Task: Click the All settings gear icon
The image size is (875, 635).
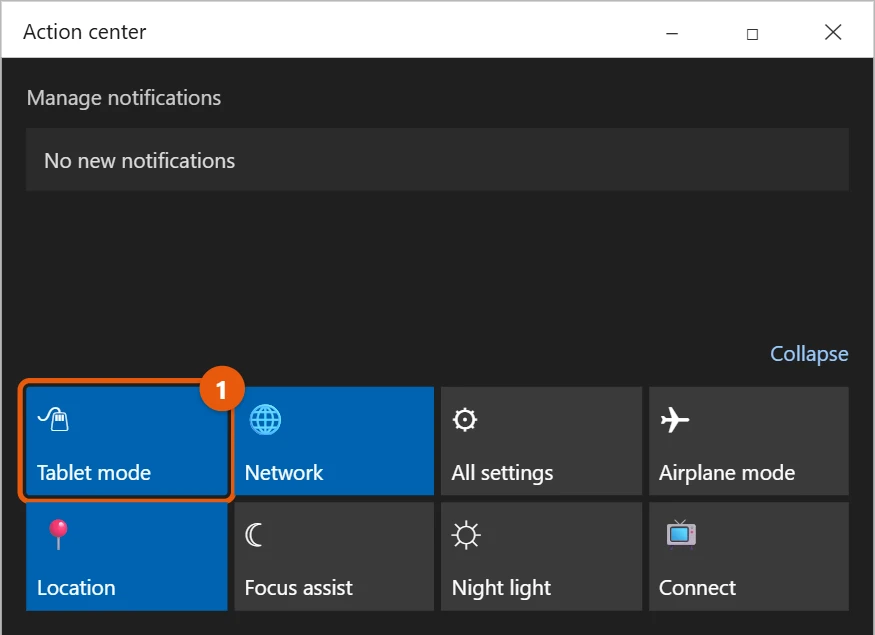Action: click(465, 420)
